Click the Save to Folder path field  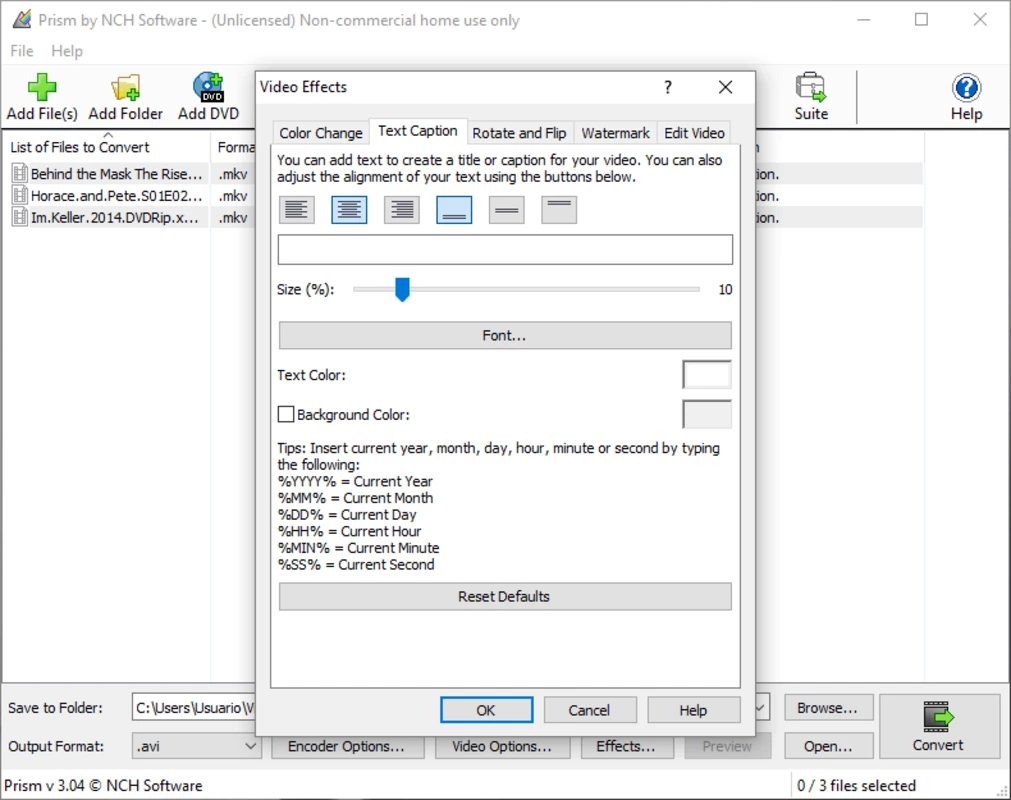pyautogui.click(x=194, y=708)
